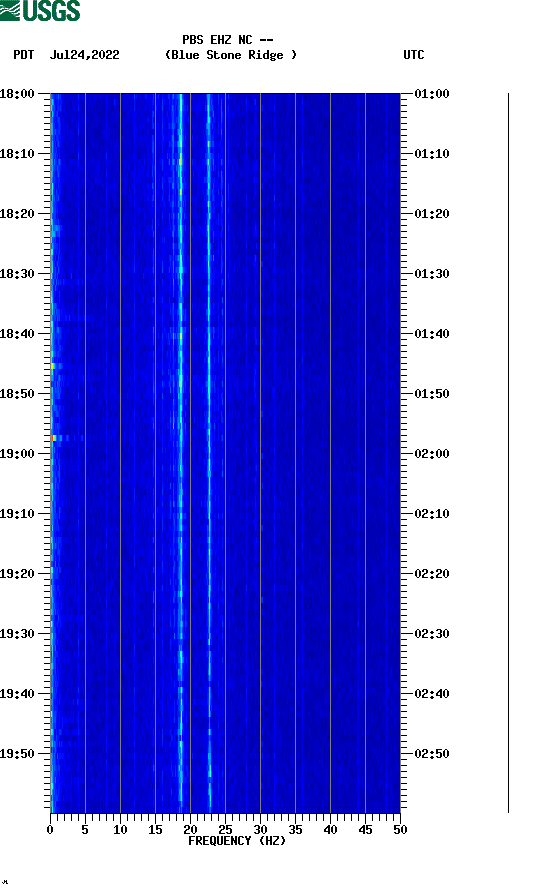Click the '01:10' UTC time label
The height and width of the screenshot is (893, 552).
[x=432, y=153]
